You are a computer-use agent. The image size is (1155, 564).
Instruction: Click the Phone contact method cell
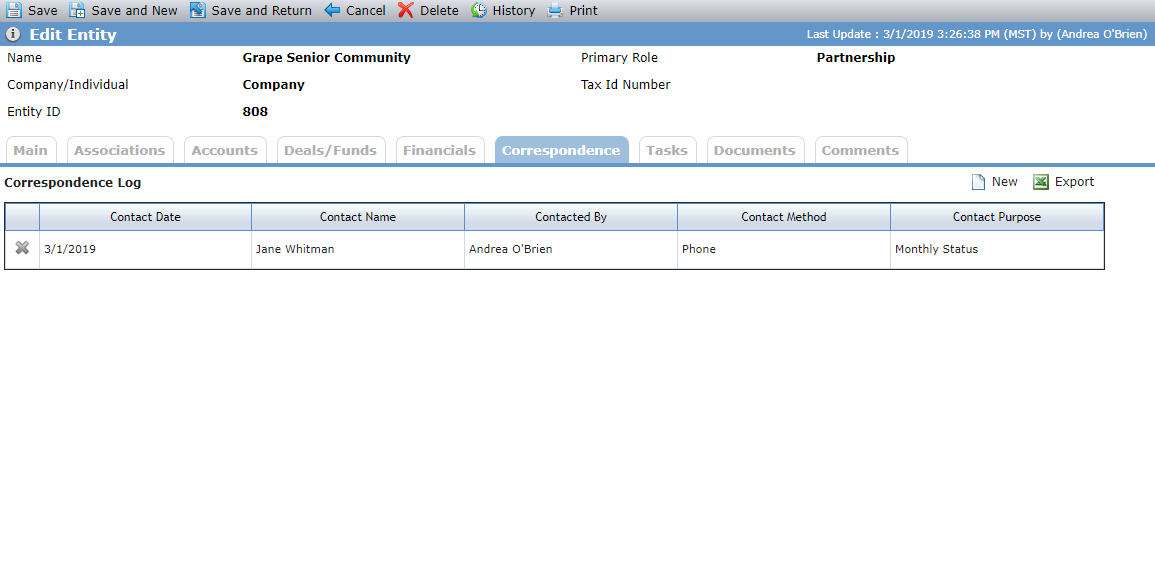pyautogui.click(x=784, y=250)
